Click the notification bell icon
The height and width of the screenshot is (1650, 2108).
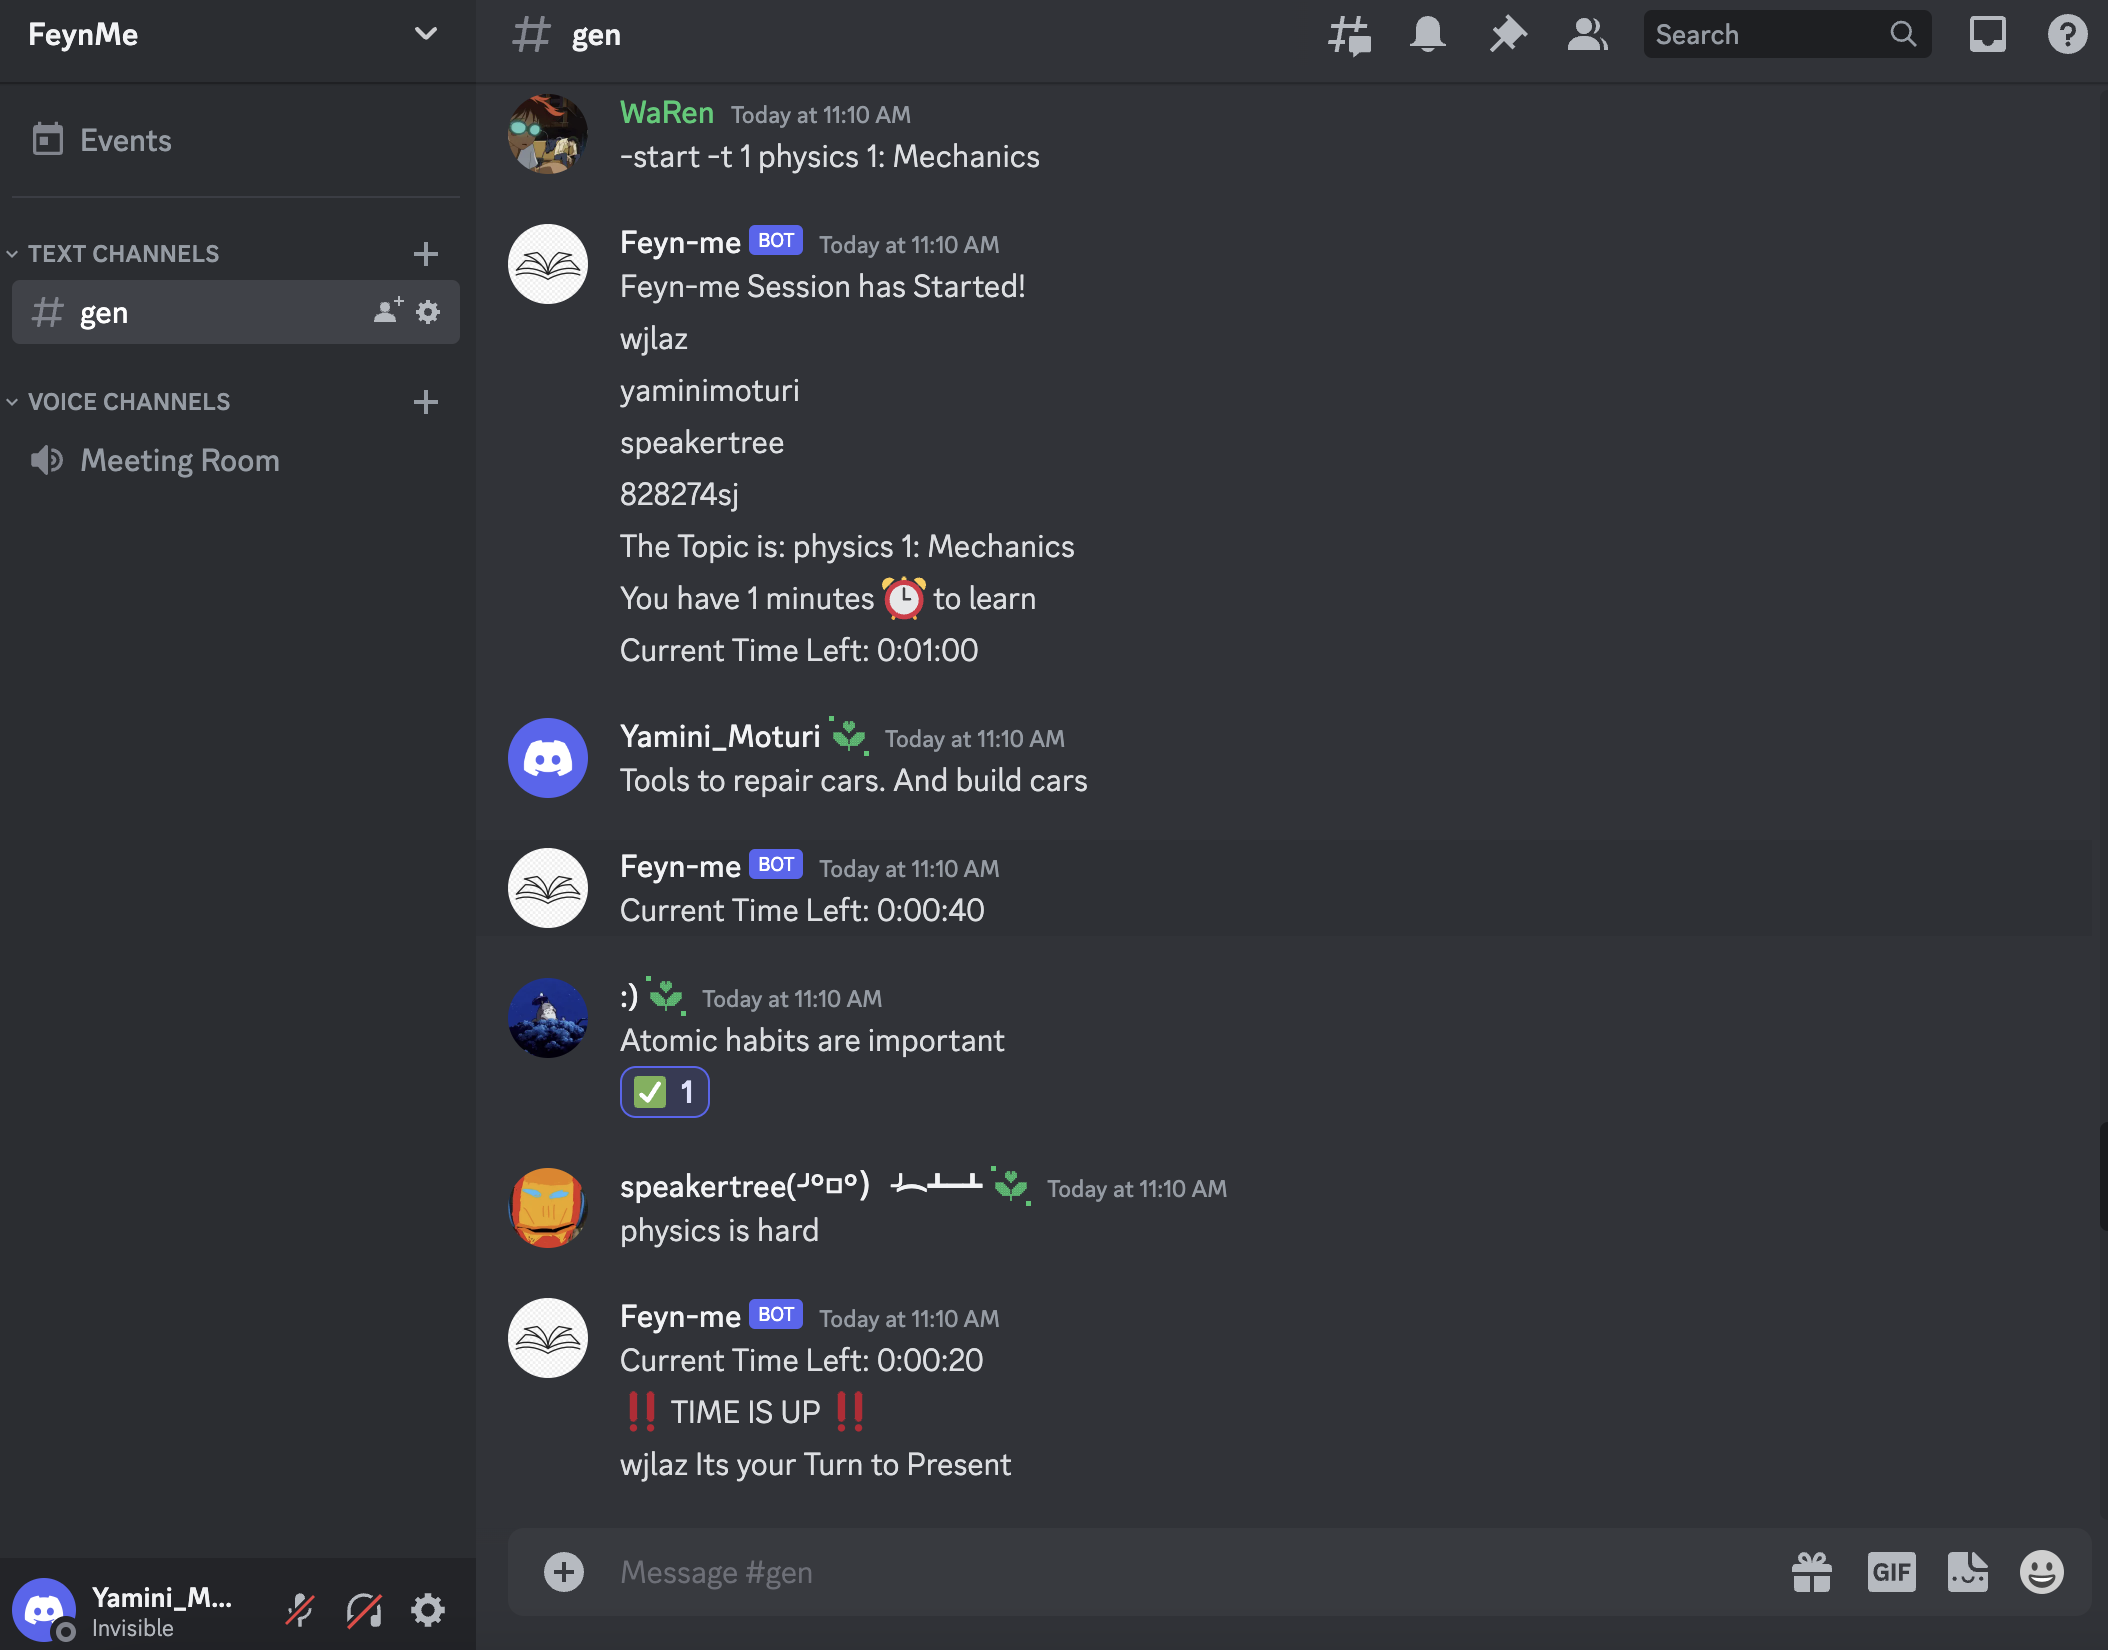click(1427, 36)
